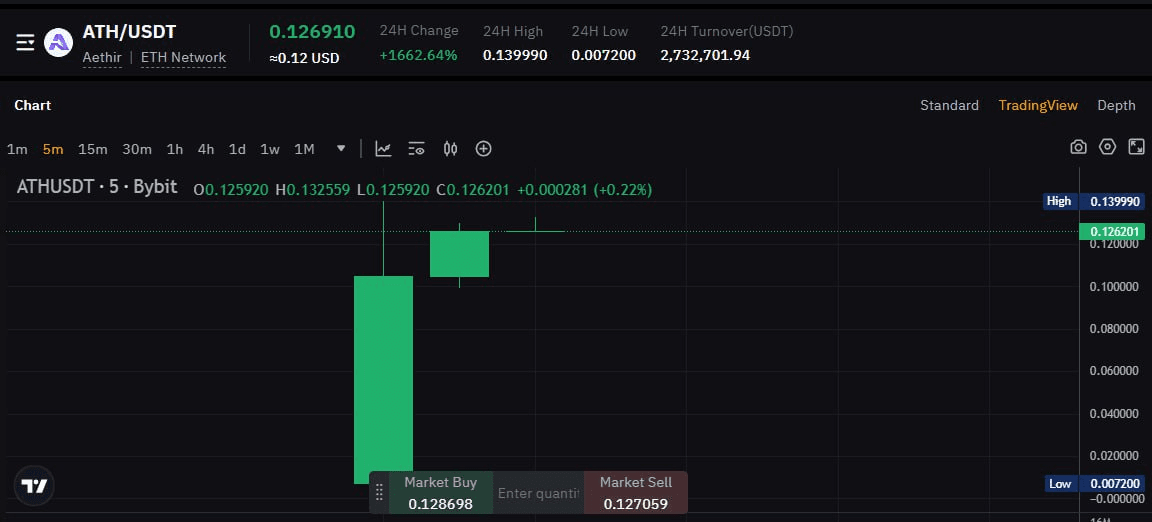Switch to the Standard chart view
Screen dimensions: 1152x522
pos(949,105)
